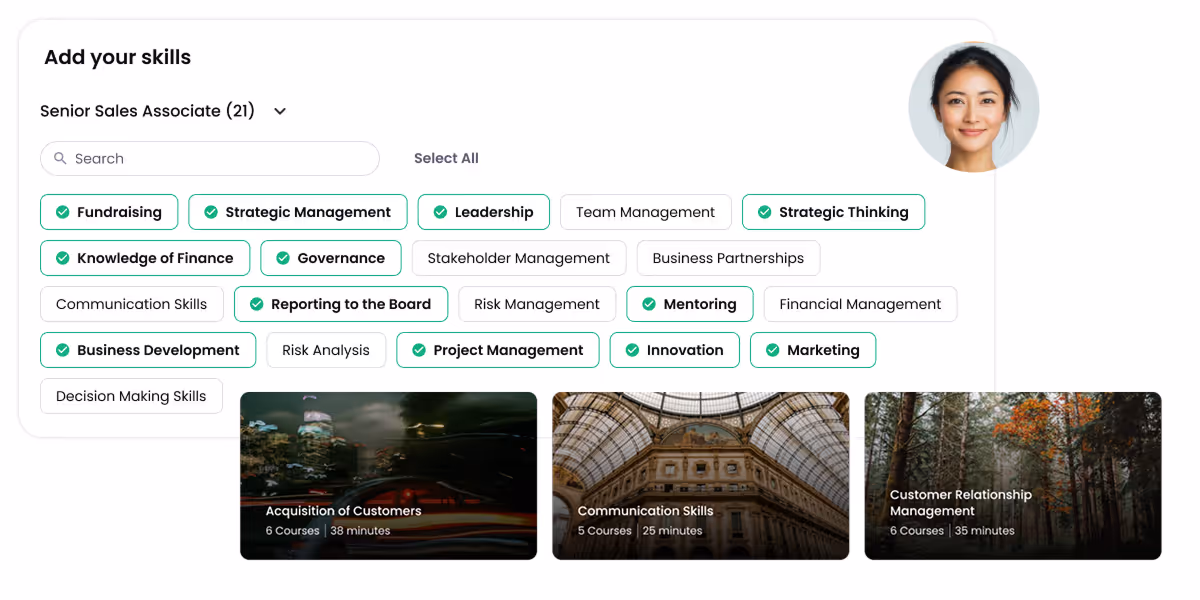Open the Acquisition of Customers course card
The width and height of the screenshot is (1200, 600).
[x=388, y=476]
